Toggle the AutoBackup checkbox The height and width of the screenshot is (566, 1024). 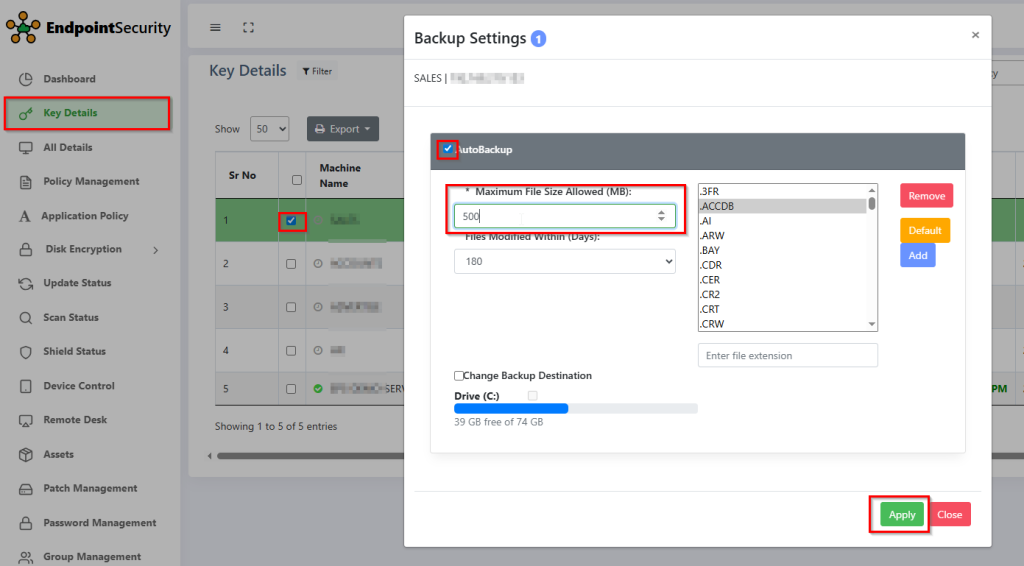click(448, 149)
